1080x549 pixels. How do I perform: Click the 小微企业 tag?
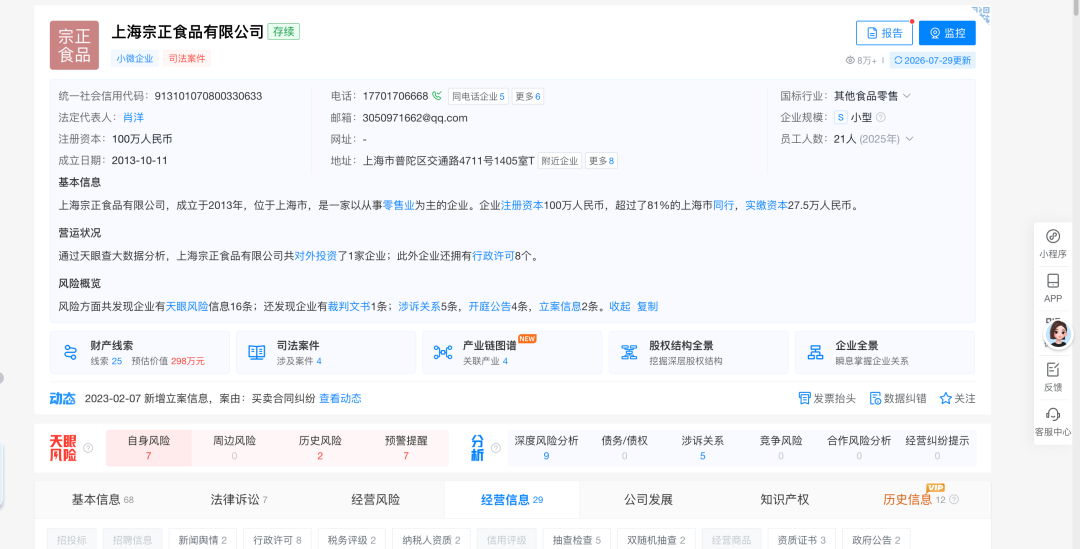click(135, 59)
